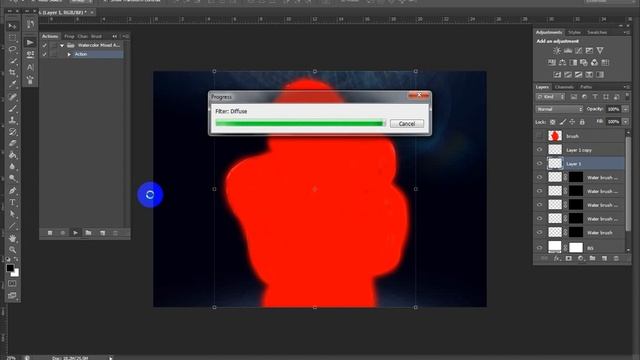The height and width of the screenshot is (360, 640).
Task: Expand the Action item steps
Action: point(69,54)
